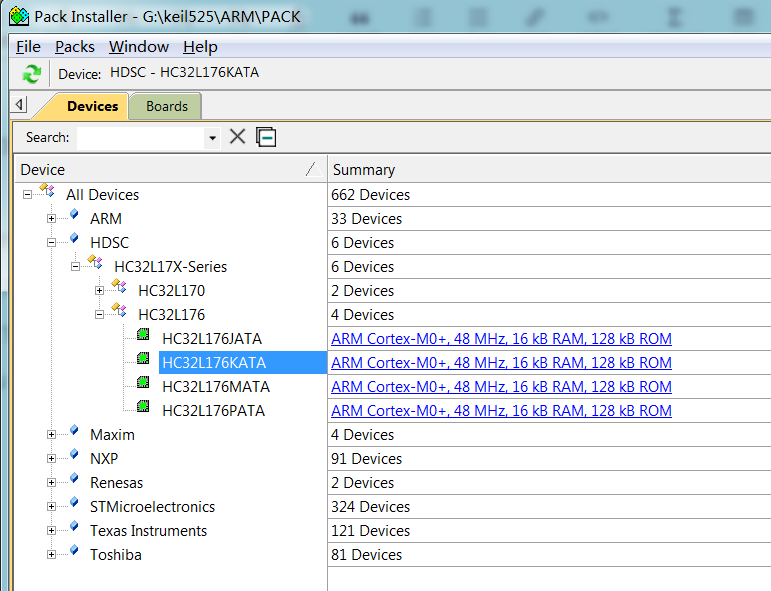Open HC32L176PATA summary link

[x=501, y=411]
